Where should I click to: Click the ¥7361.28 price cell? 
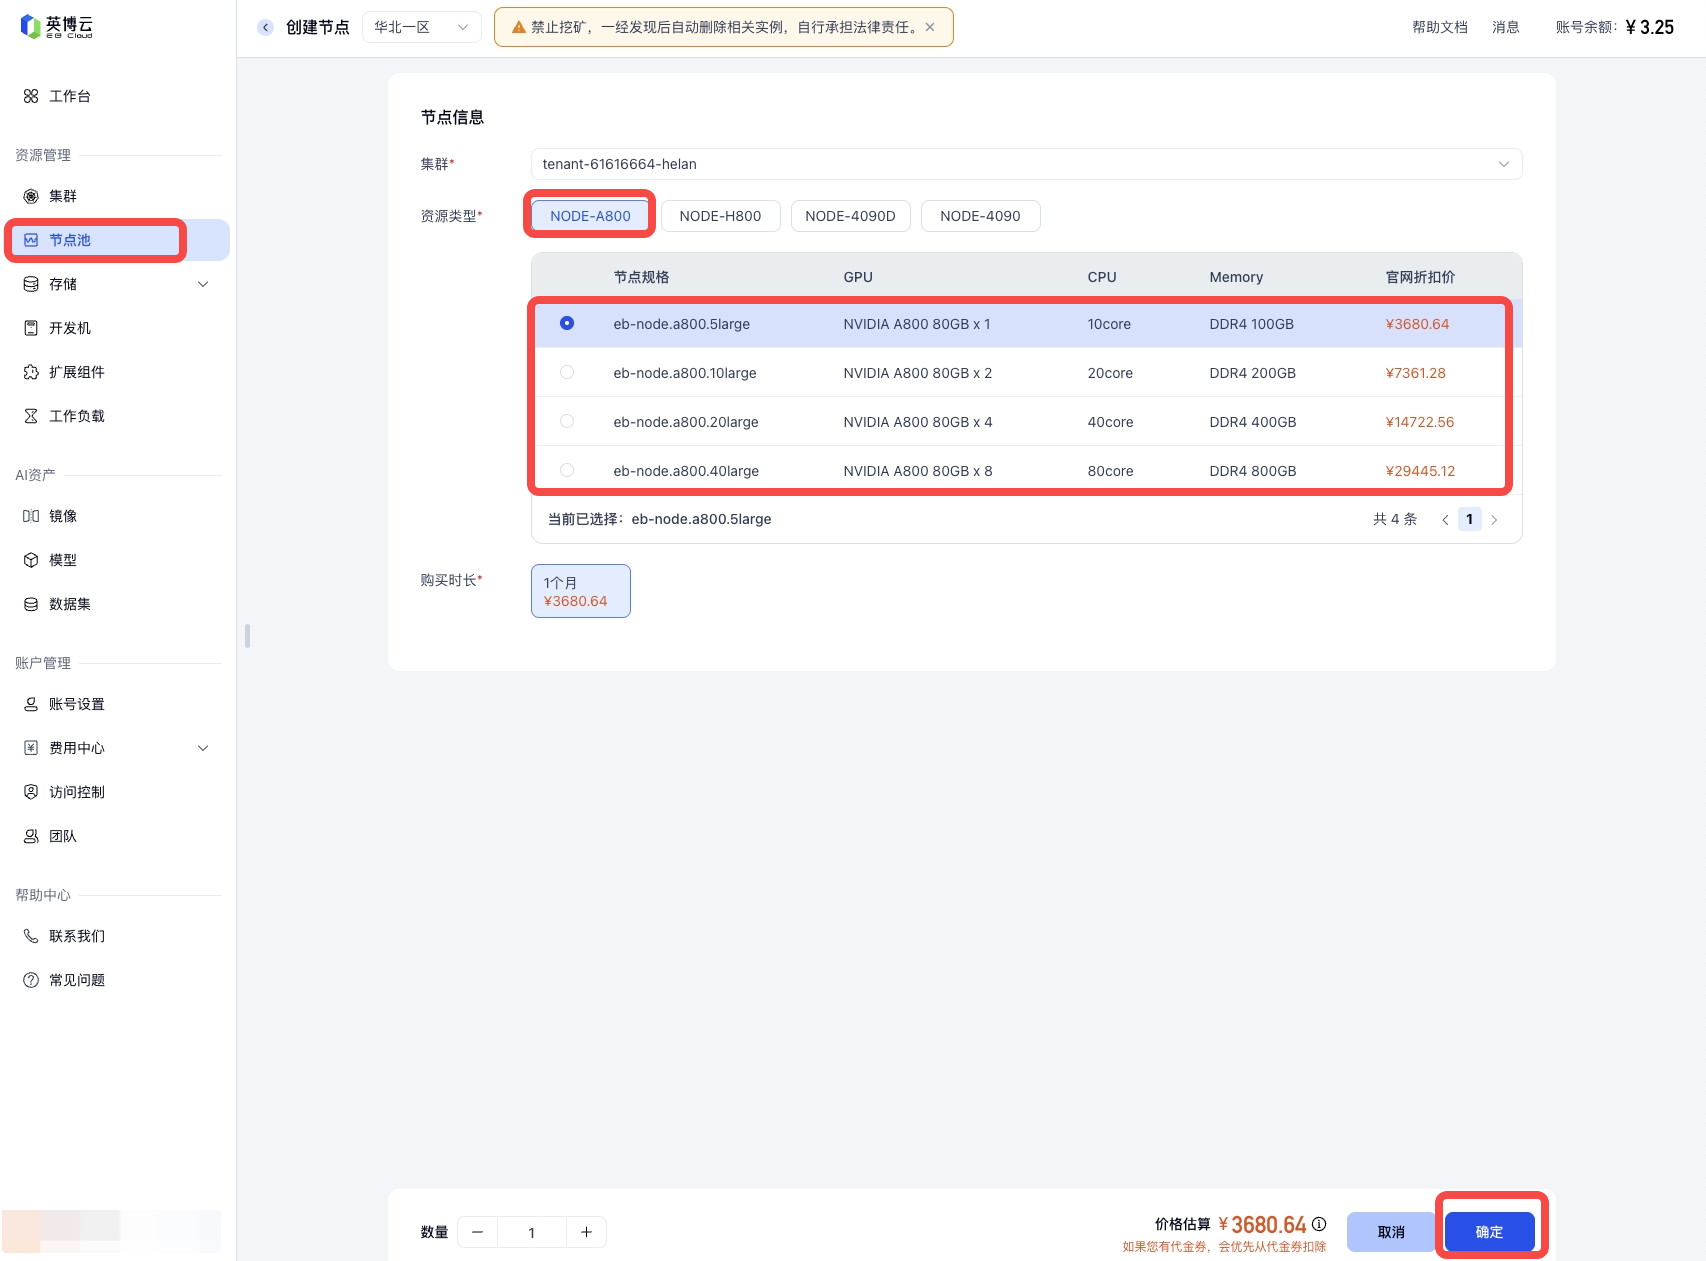point(1415,373)
